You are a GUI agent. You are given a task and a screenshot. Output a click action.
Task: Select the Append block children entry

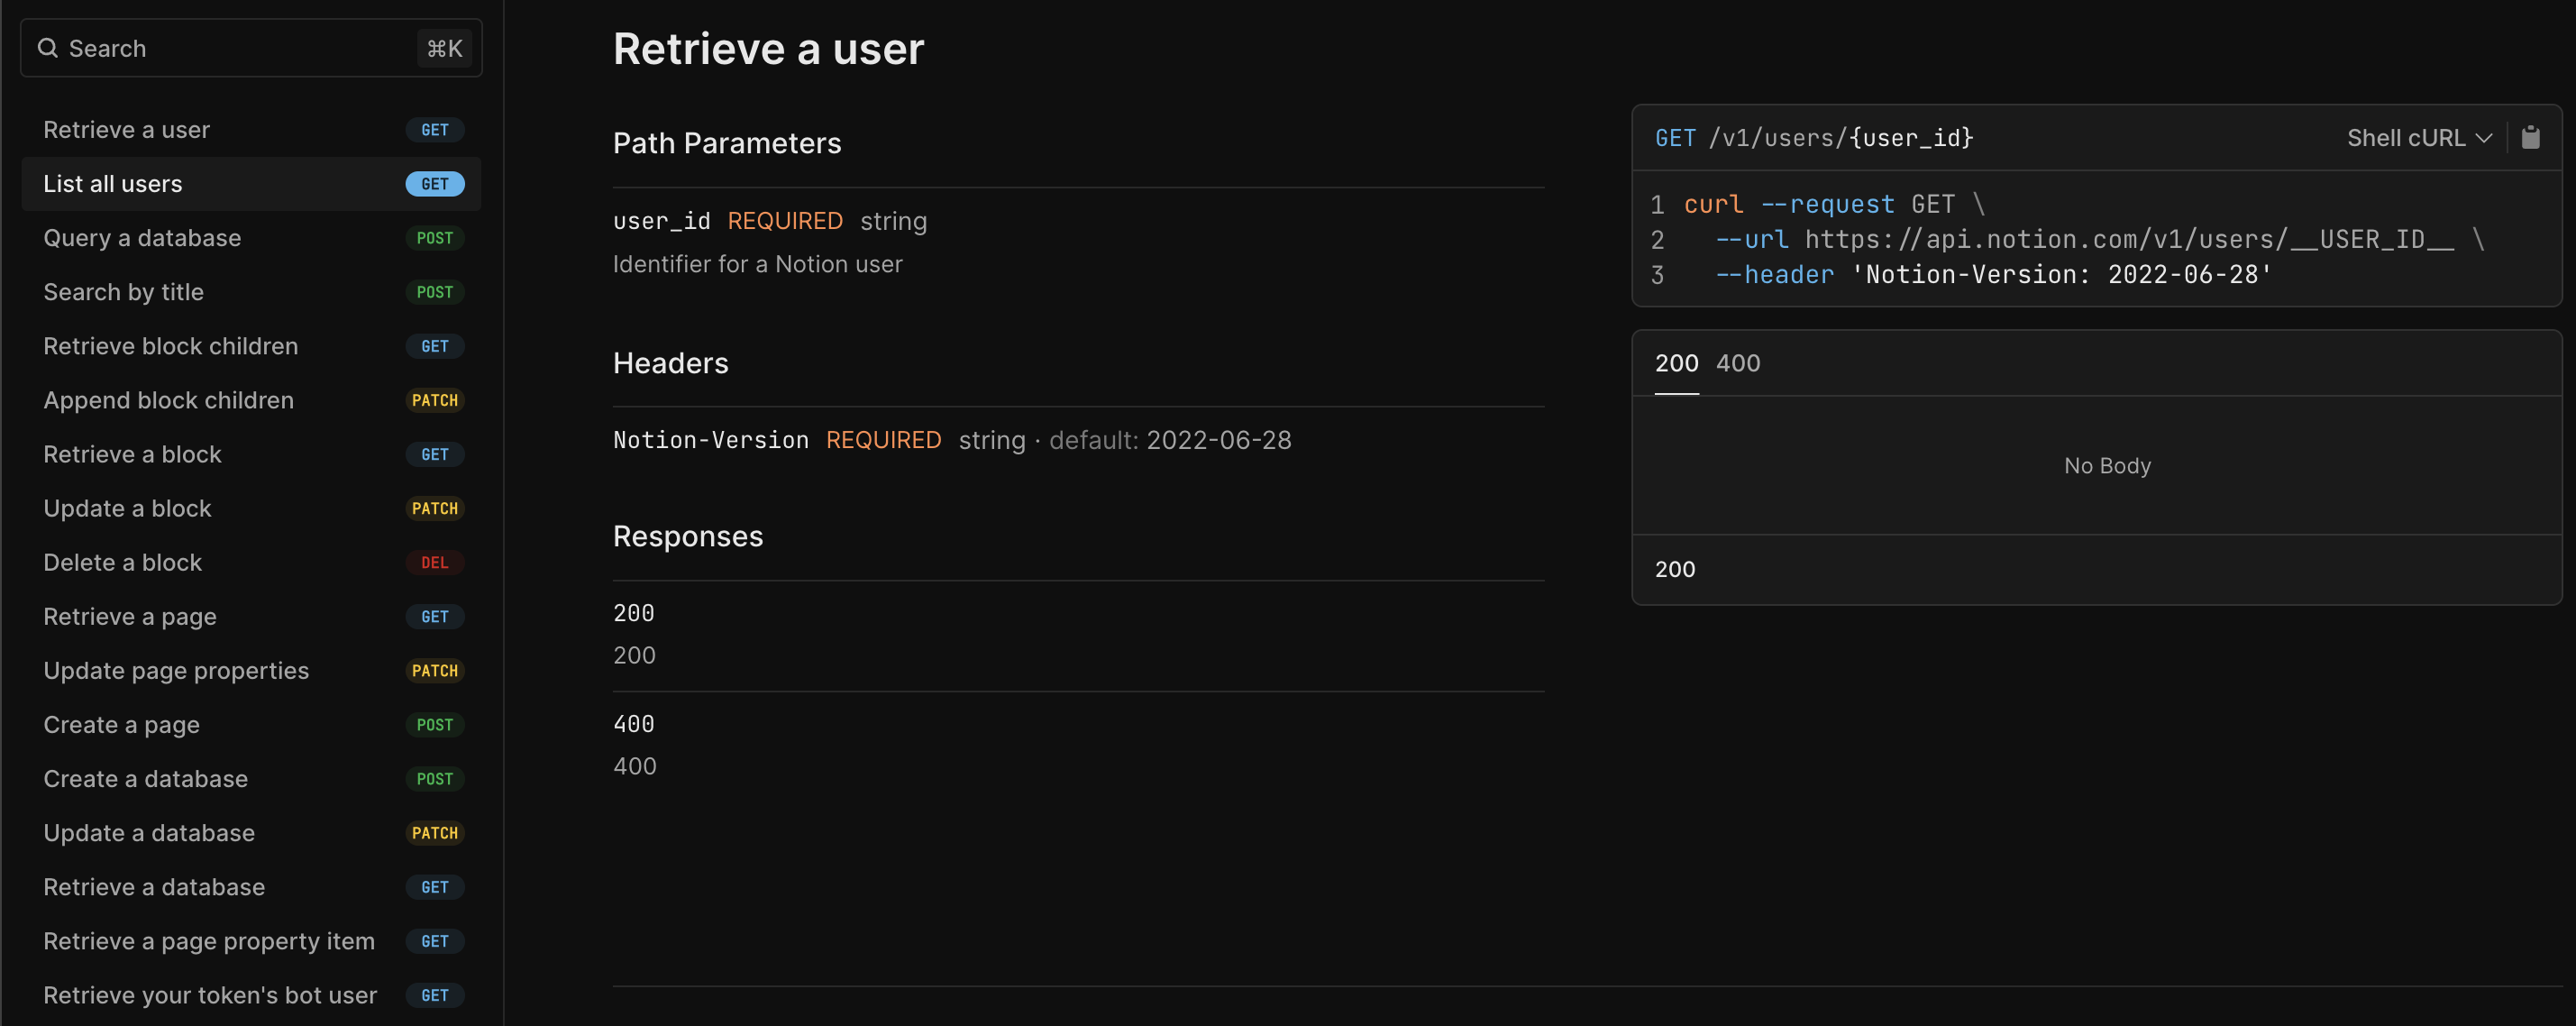coord(168,400)
